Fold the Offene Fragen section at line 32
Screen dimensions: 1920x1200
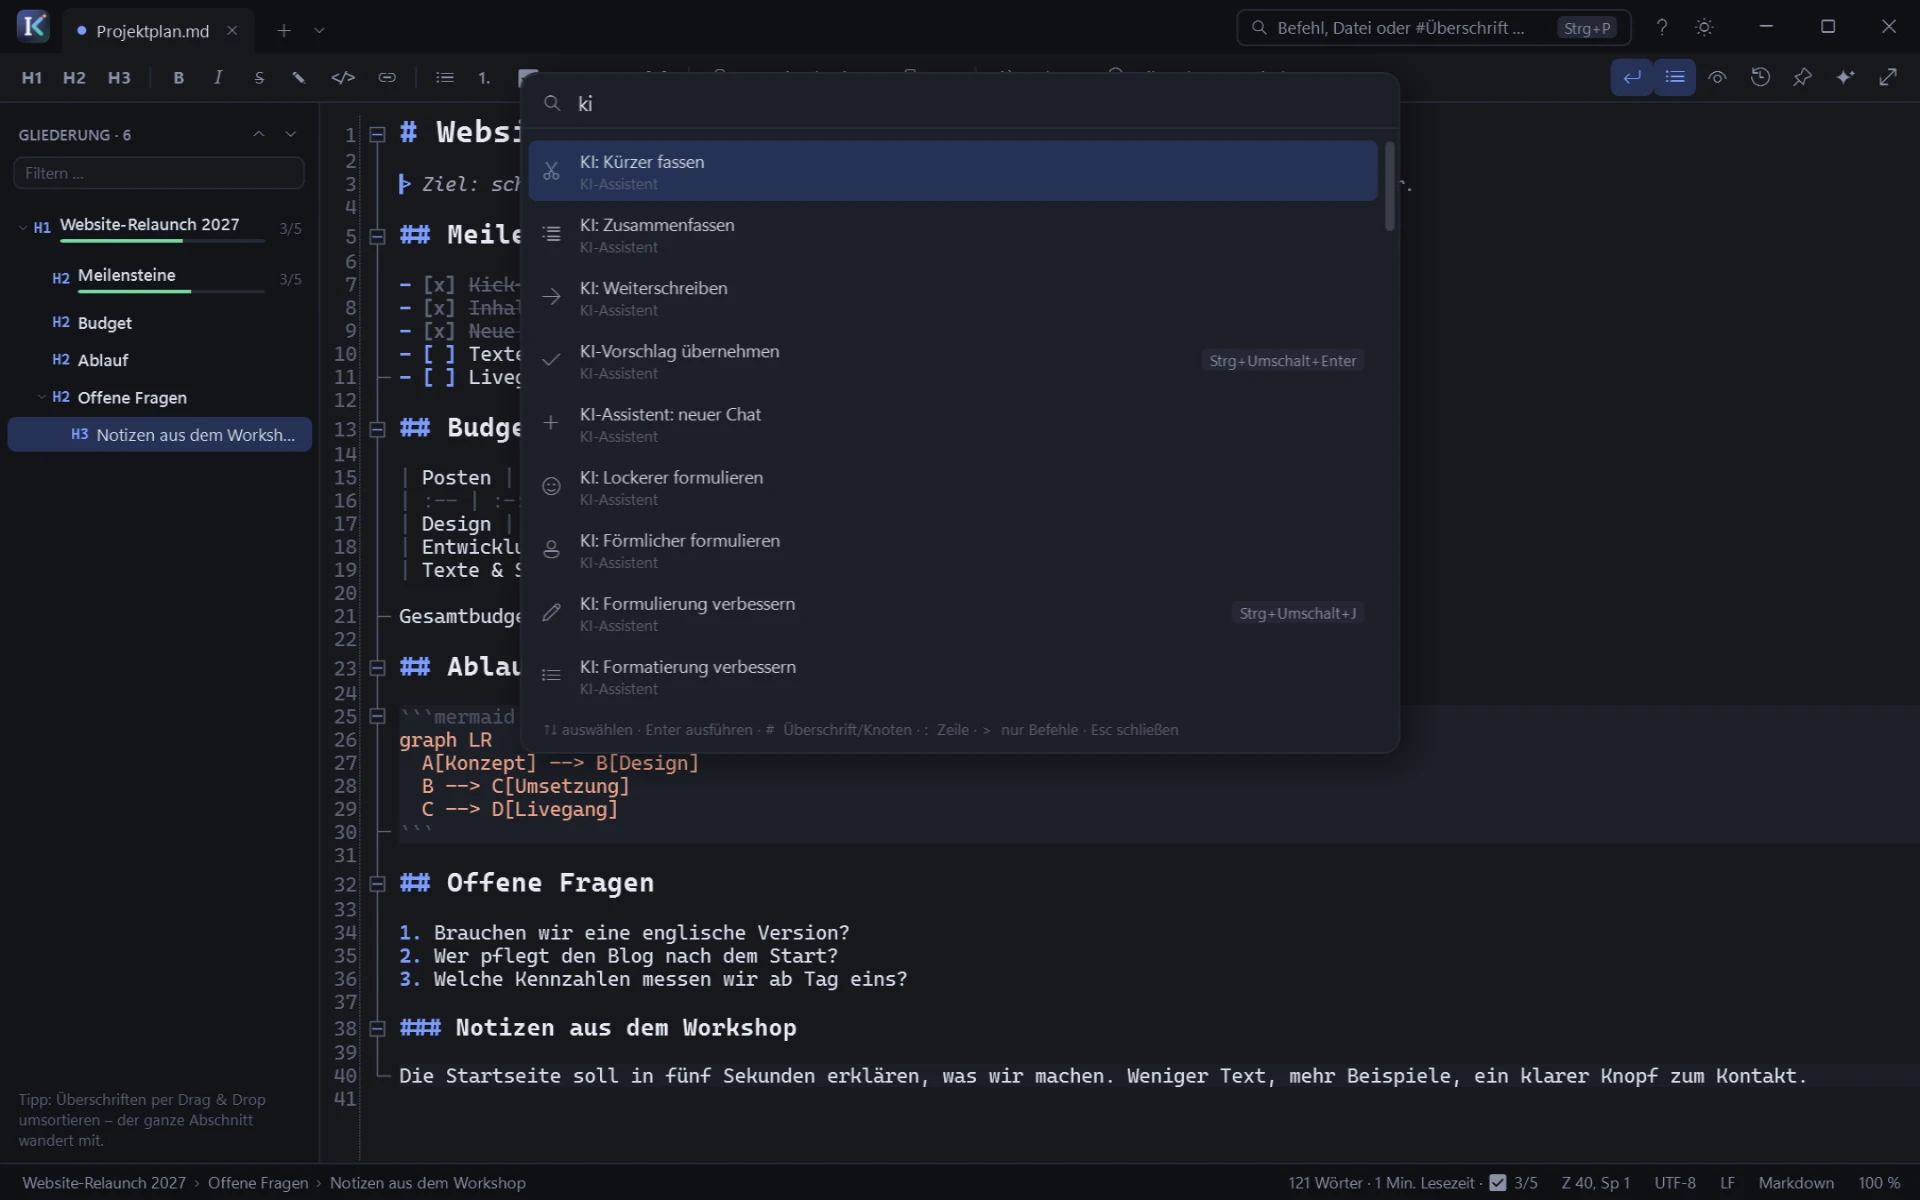click(x=377, y=884)
